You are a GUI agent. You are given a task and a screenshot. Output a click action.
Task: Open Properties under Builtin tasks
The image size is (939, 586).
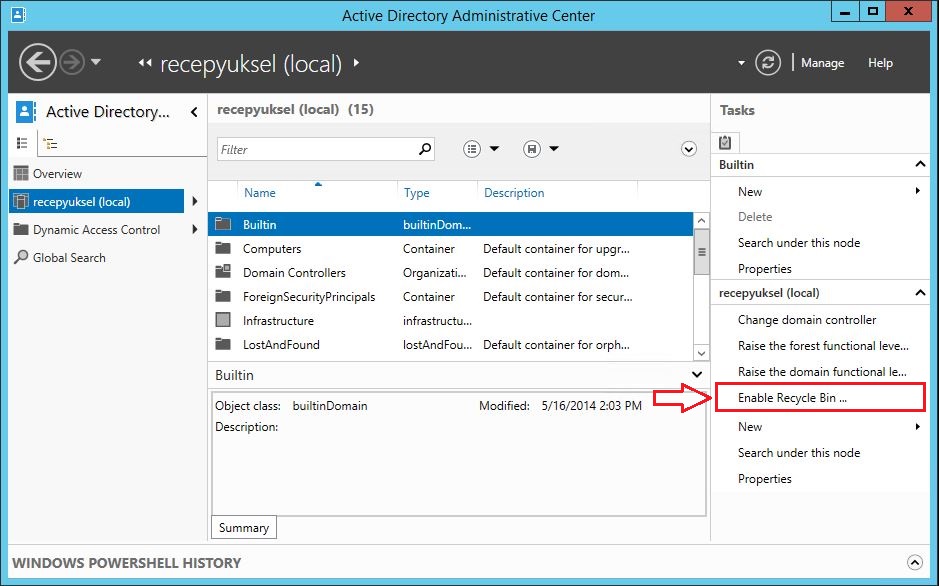(x=765, y=269)
